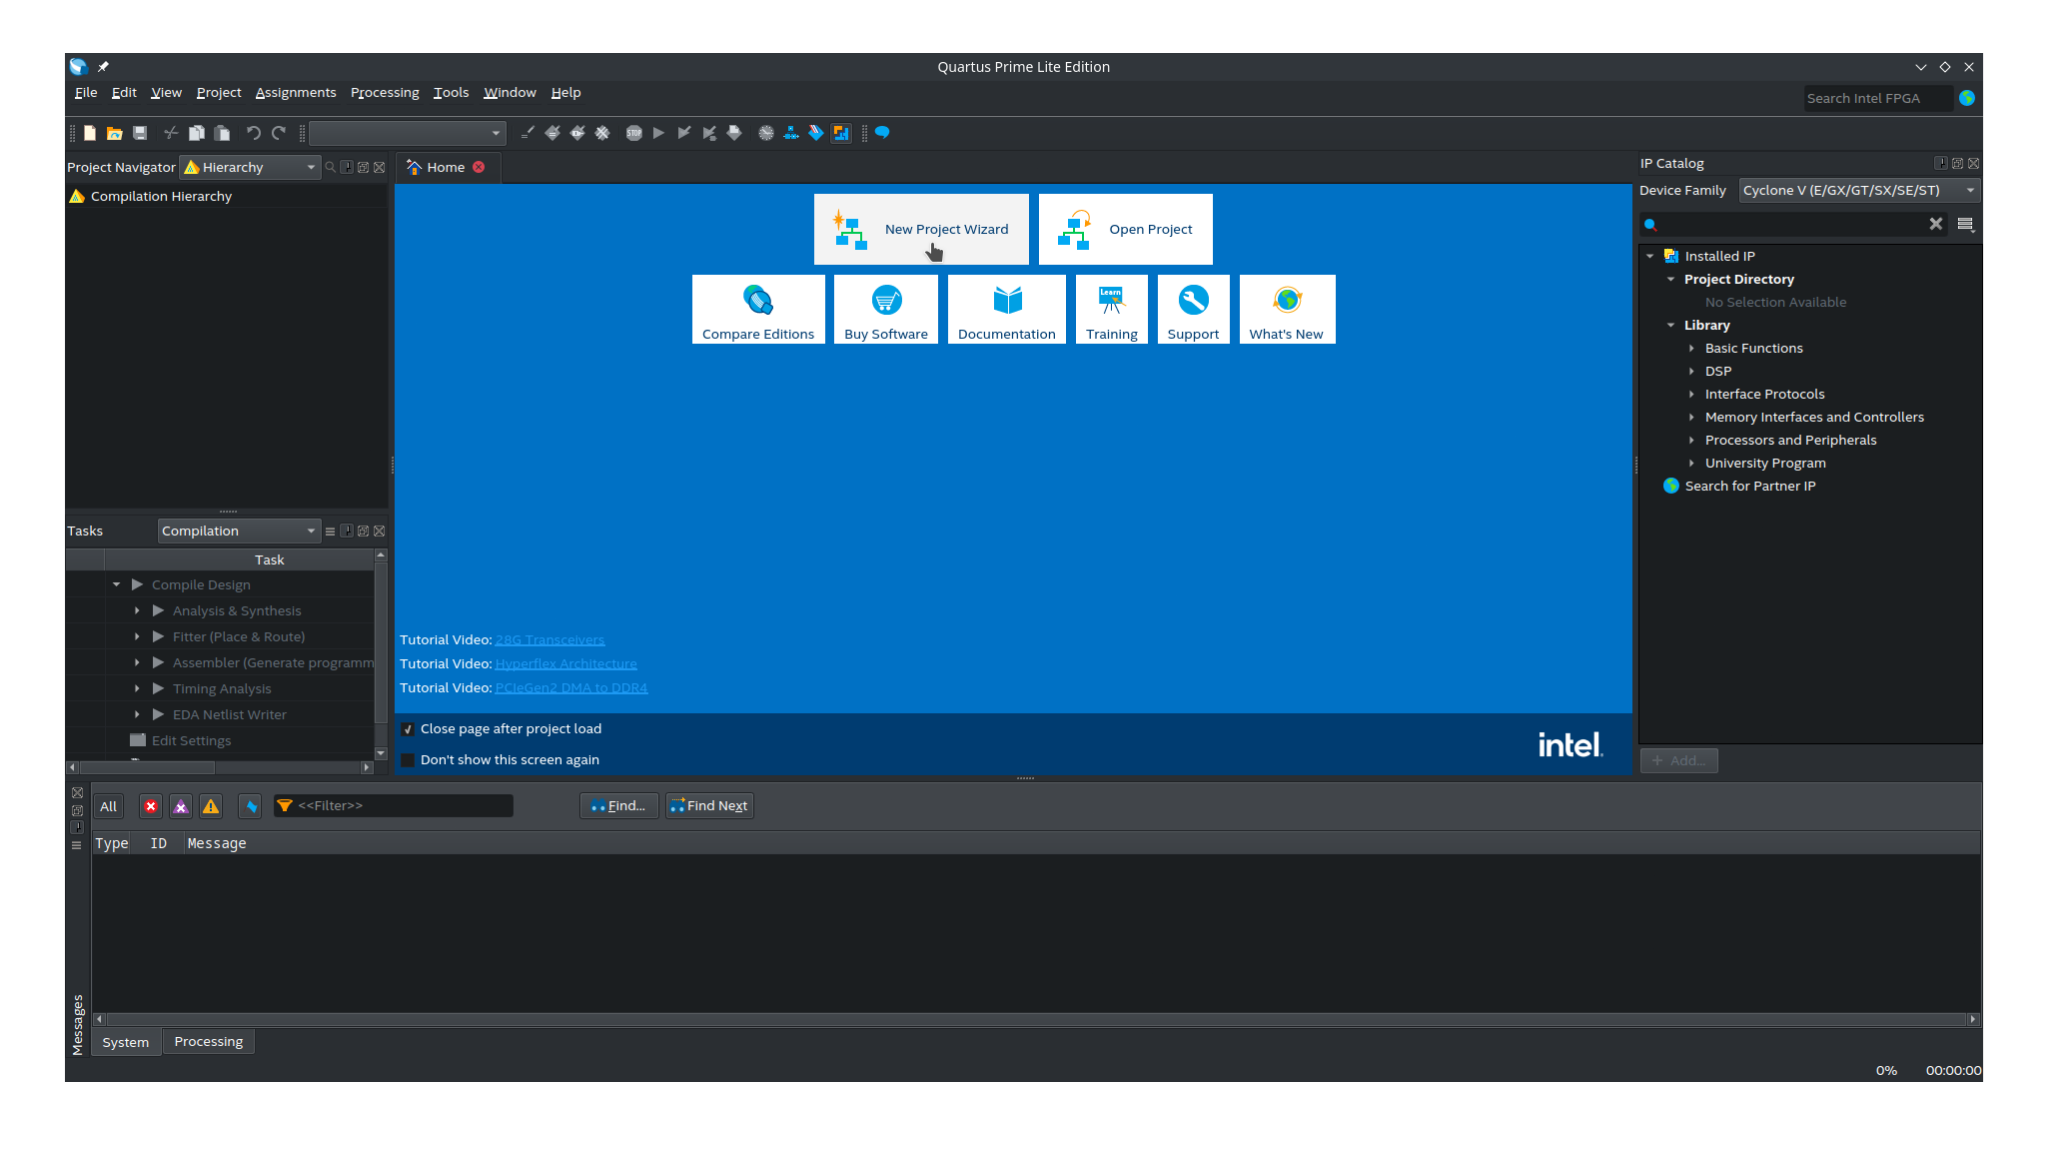Image resolution: width=2048 pixels, height=1159 pixels.
Task: Open the toolbar project revision combo box
Action: 407,133
